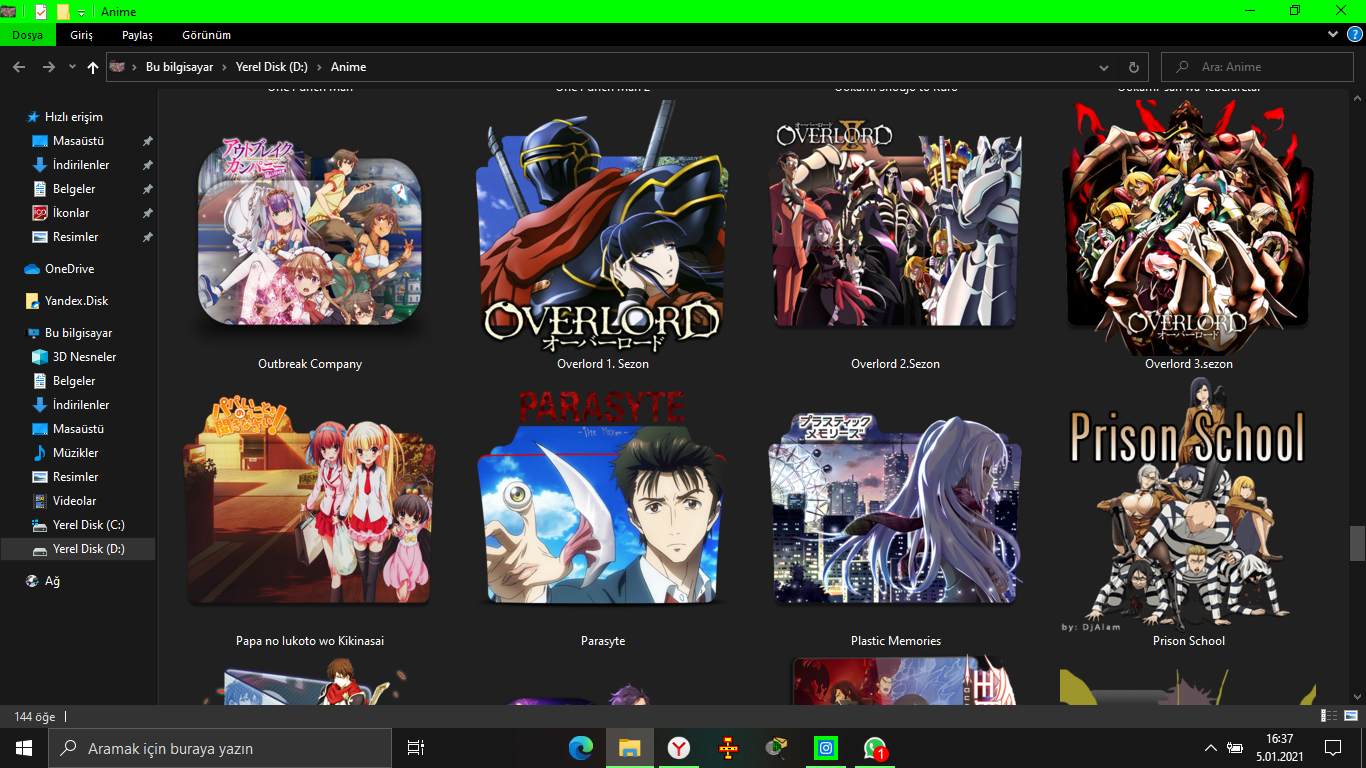Screen dimensions: 1366x768
Task: Open Masaüstü under Hızlı erişim
Action: tap(78, 141)
